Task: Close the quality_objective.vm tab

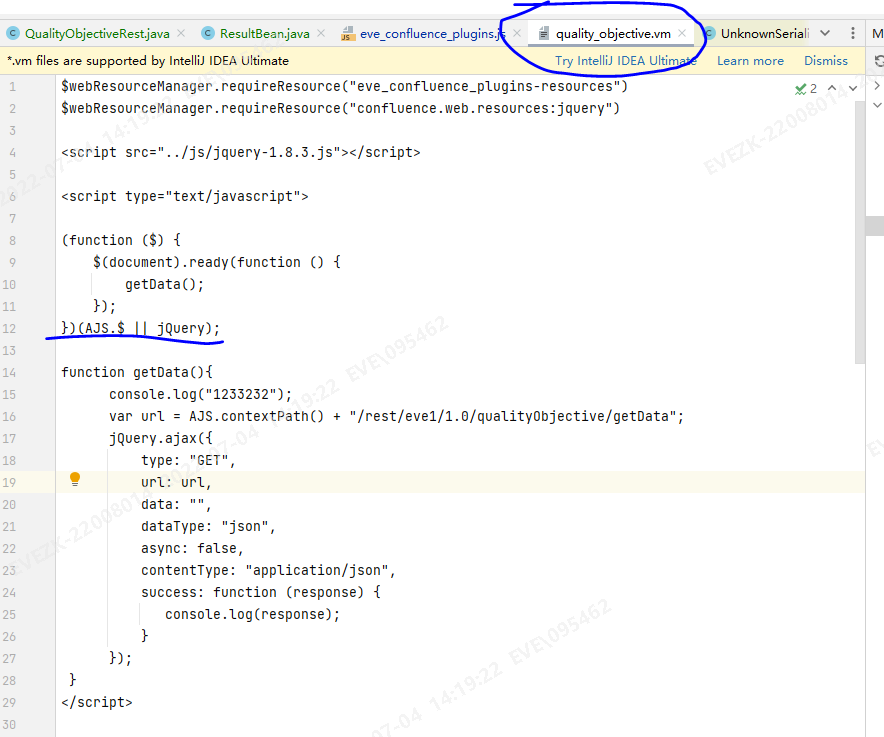Action: point(682,33)
